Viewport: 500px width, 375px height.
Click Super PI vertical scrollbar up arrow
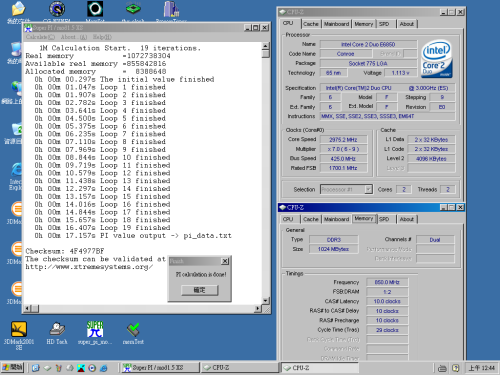point(266,46)
